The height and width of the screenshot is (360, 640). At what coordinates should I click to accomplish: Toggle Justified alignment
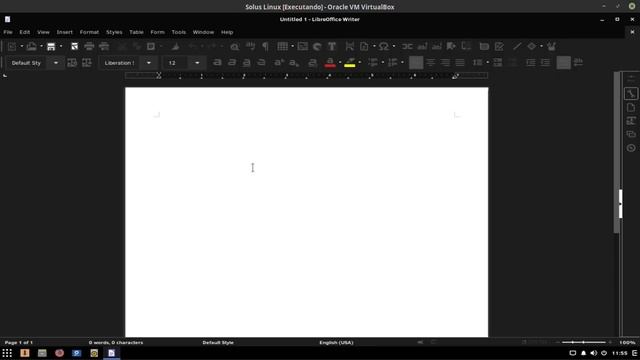click(460, 62)
